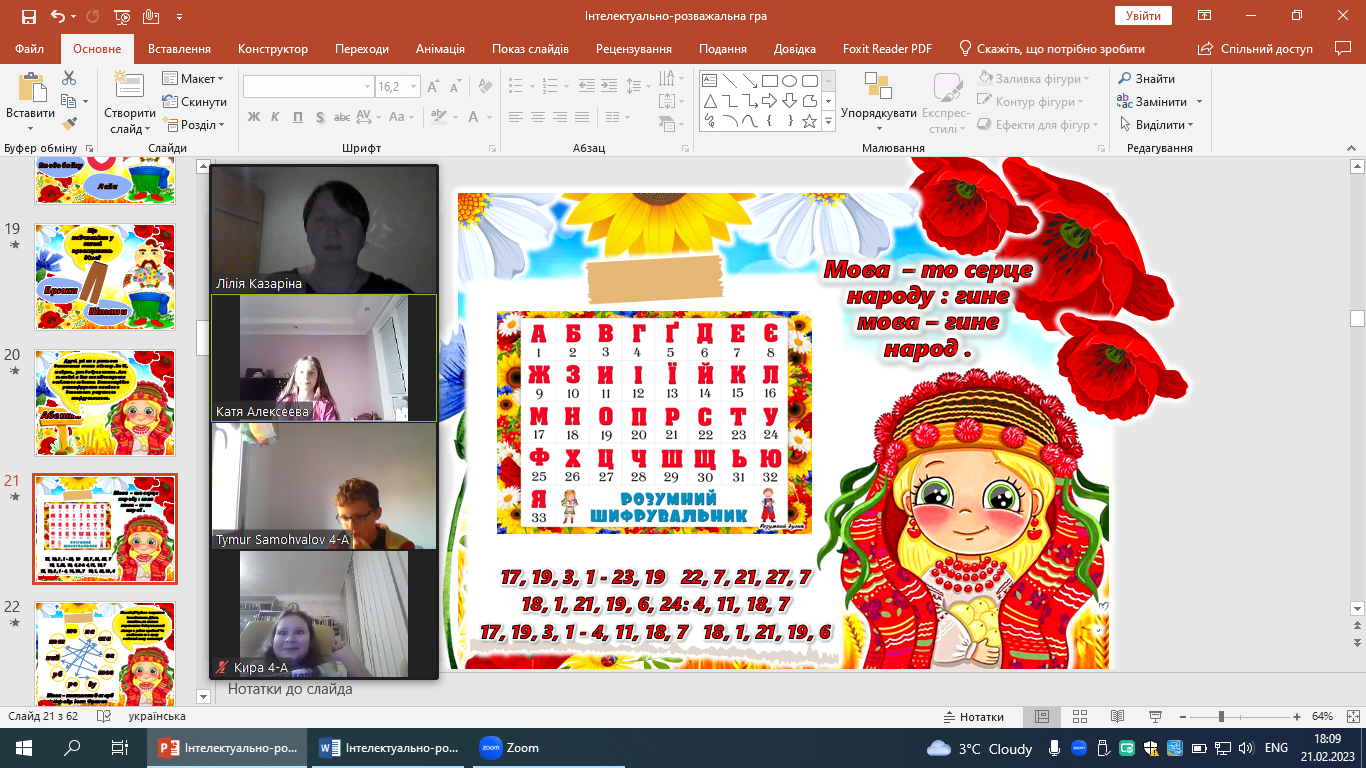Click the 64% zoom level value
This screenshot has width=1366, height=768.
[x=1322, y=717]
